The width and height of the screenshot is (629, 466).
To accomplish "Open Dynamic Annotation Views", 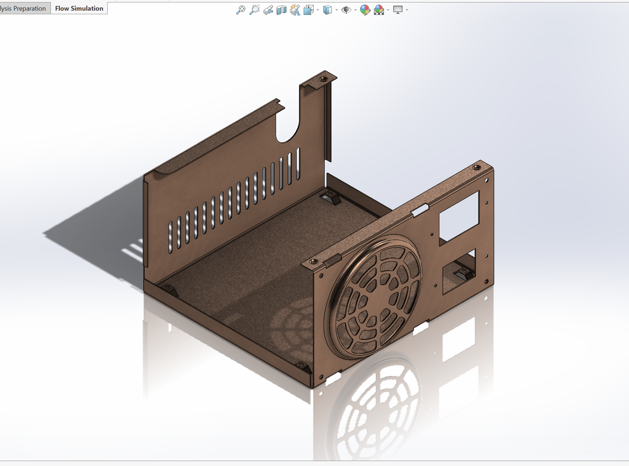I will (x=295, y=10).
